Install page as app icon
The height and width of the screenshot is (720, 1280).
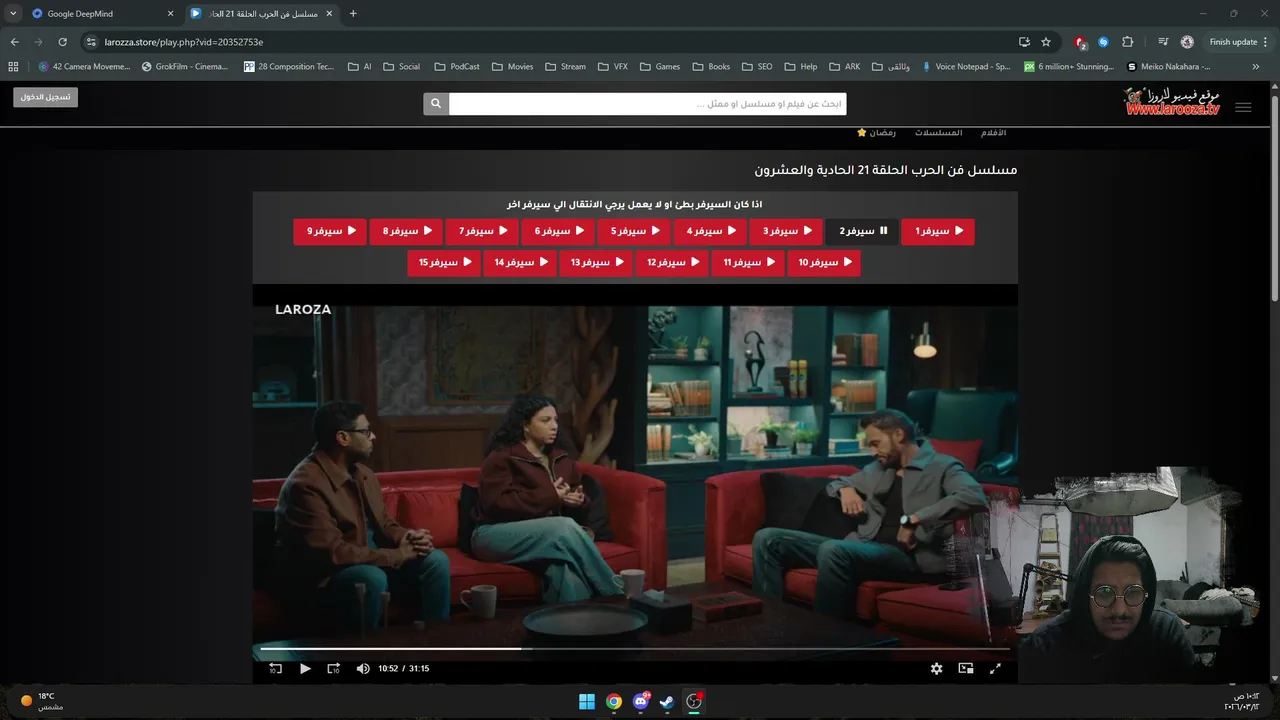click(1024, 42)
